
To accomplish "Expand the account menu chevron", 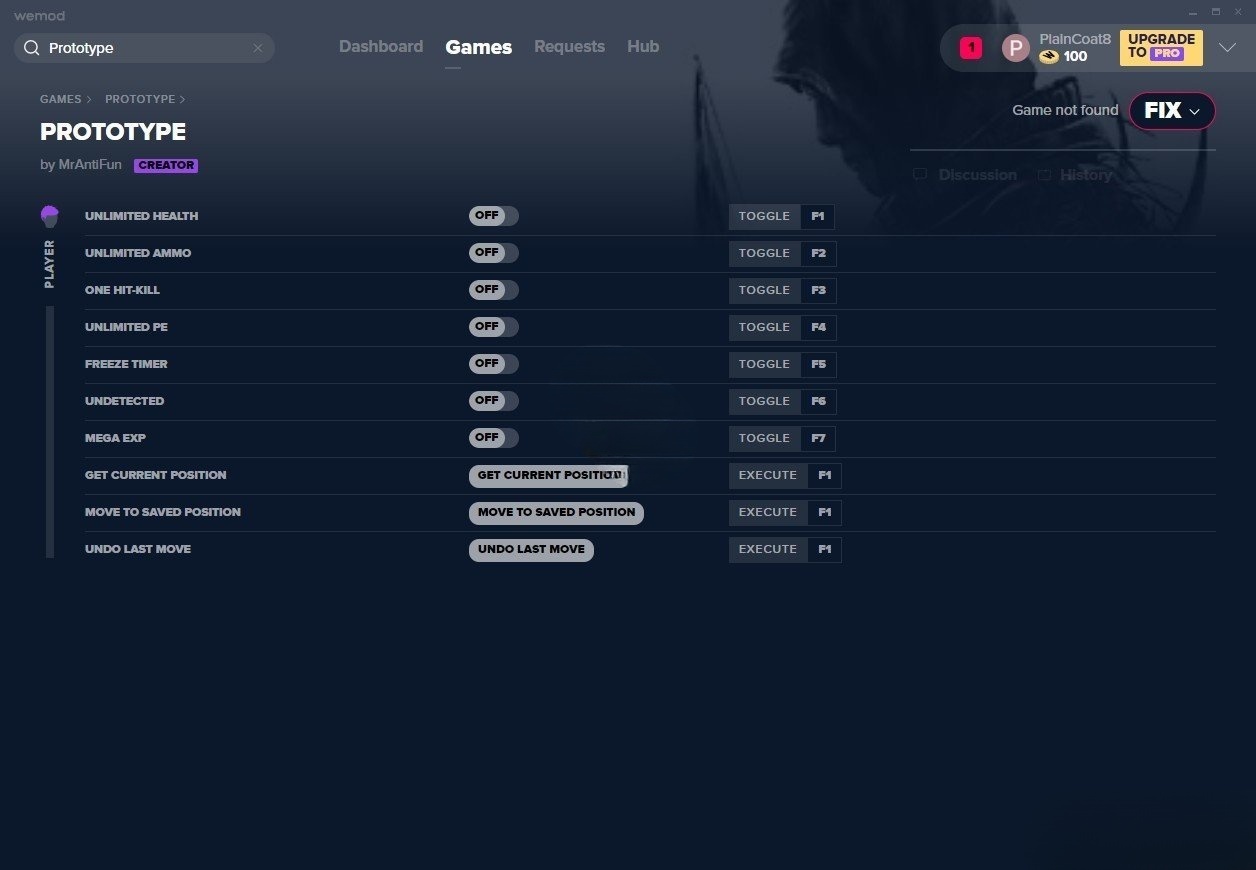I will pyautogui.click(x=1227, y=47).
